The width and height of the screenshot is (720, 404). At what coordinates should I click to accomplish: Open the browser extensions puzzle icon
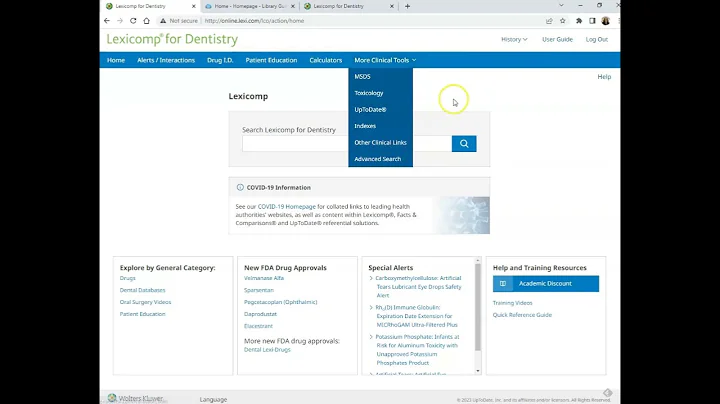coord(579,21)
